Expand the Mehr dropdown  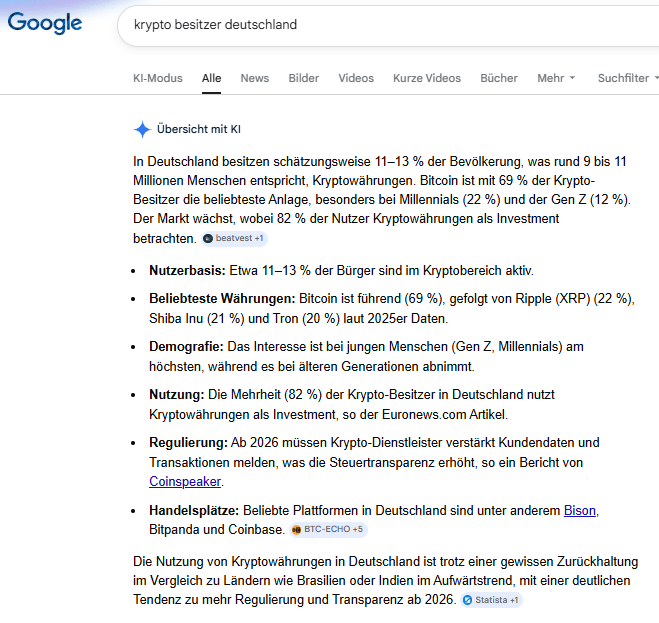(x=556, y=78)
